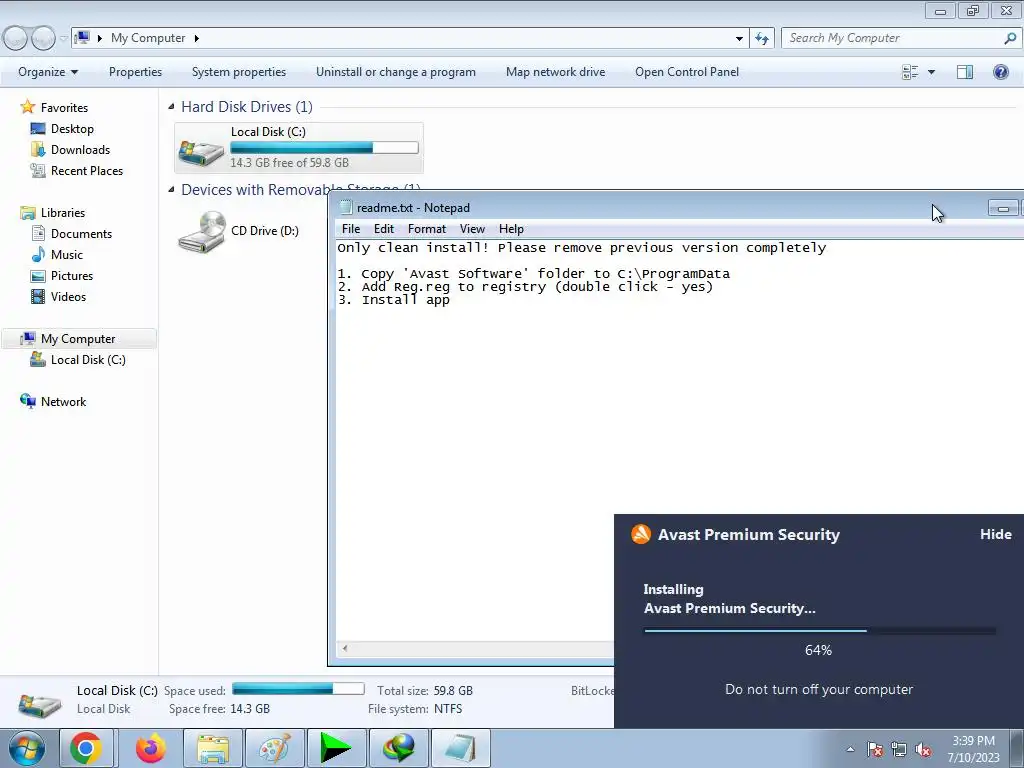The image size is (1024, 768).
Task: Open the address bar history dropdown
Action: (x=739, y=39)
